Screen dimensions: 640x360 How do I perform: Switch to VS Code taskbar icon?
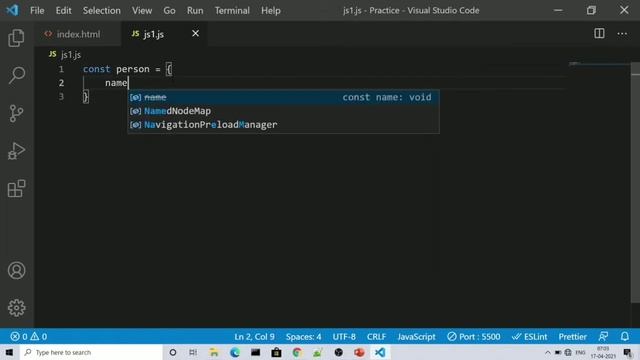pyautogui.click(x=380, y=352)
